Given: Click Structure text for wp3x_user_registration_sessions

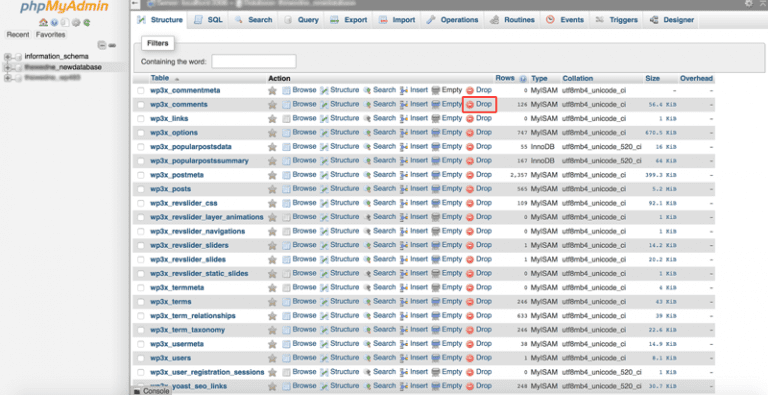Looking at the screenshot, I should (345, 372).
